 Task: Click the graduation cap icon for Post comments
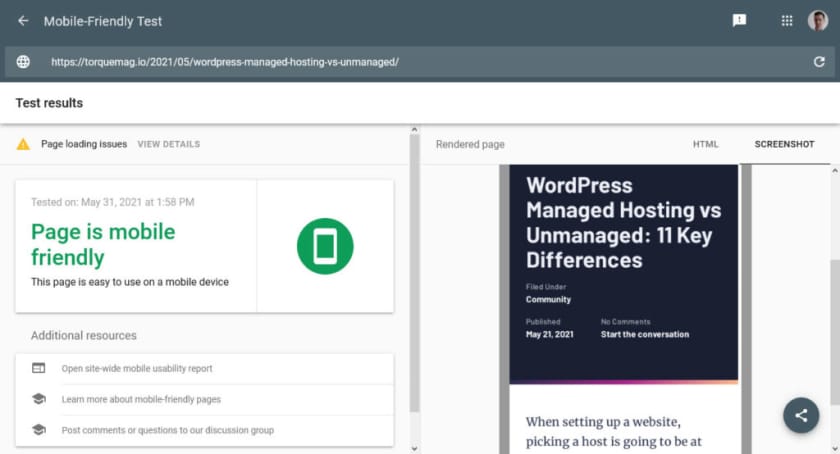point(39,429)
